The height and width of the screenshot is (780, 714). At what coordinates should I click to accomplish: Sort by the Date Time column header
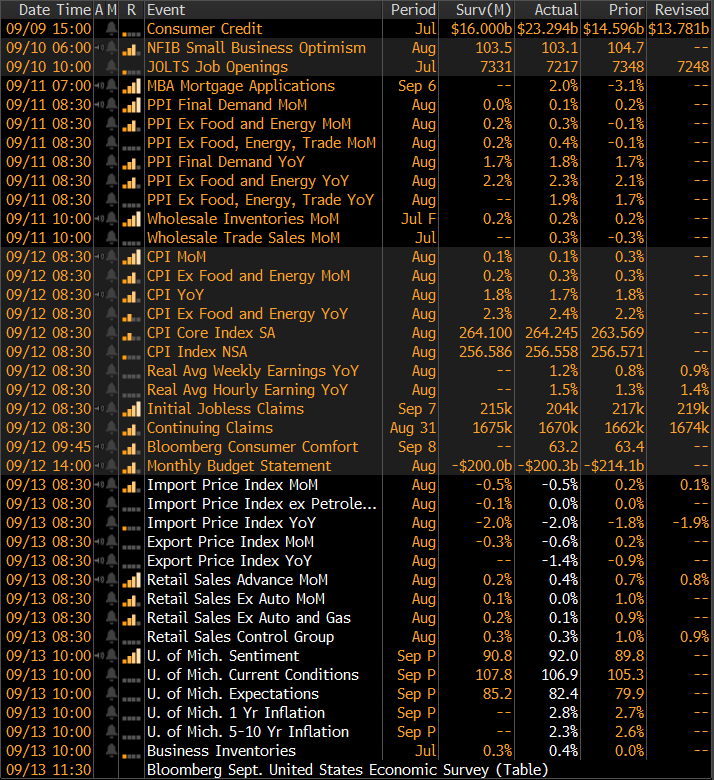(55, 10)
